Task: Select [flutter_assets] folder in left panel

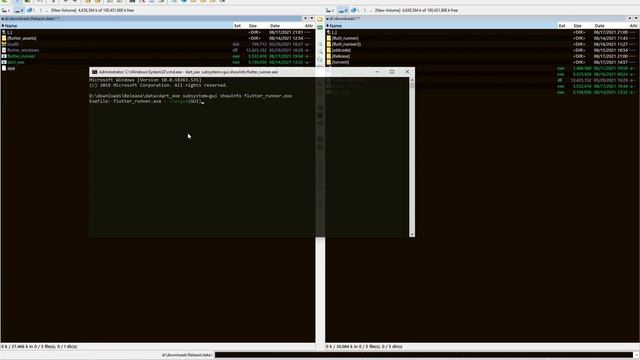Action: pyautogui.click(x=158, y=38)
